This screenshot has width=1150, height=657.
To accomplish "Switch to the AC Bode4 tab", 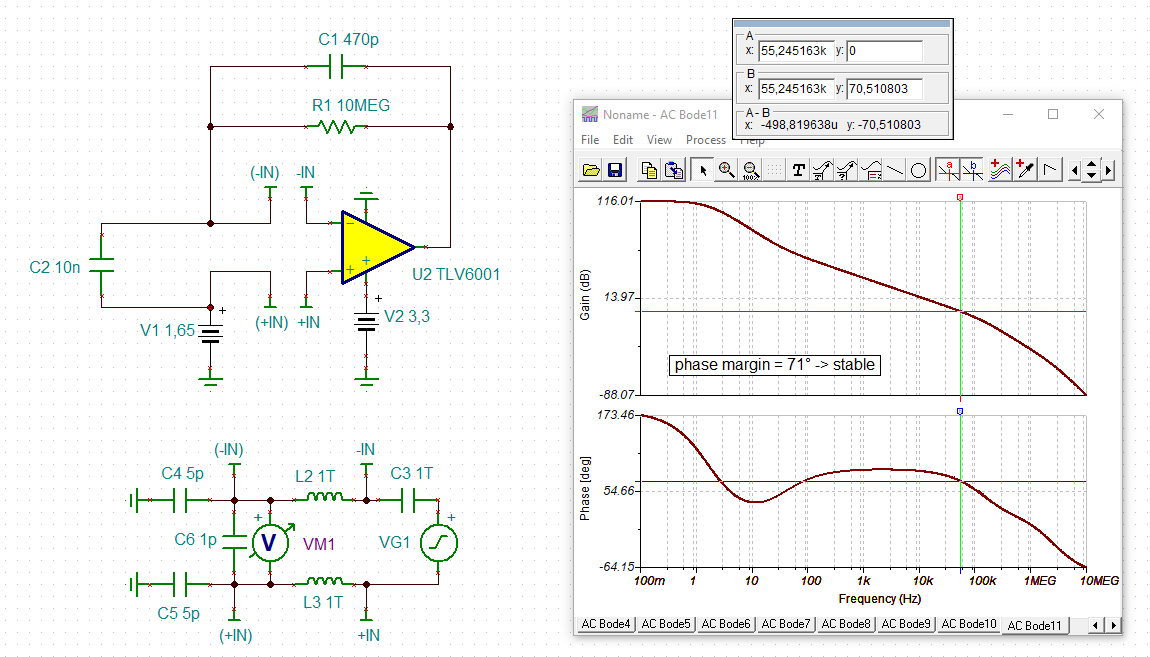I will (606, 624).
